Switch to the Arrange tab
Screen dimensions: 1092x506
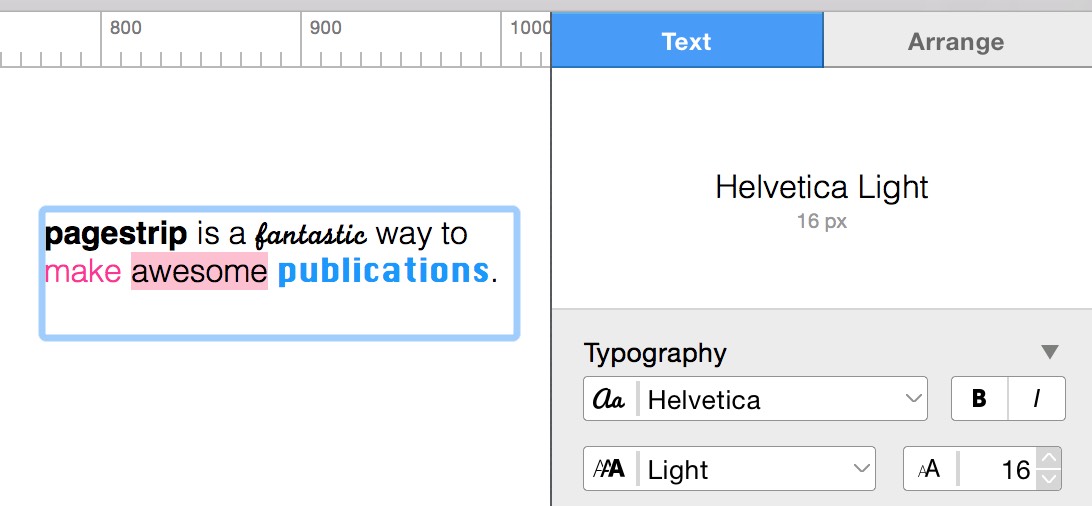[x=956, y=41]
